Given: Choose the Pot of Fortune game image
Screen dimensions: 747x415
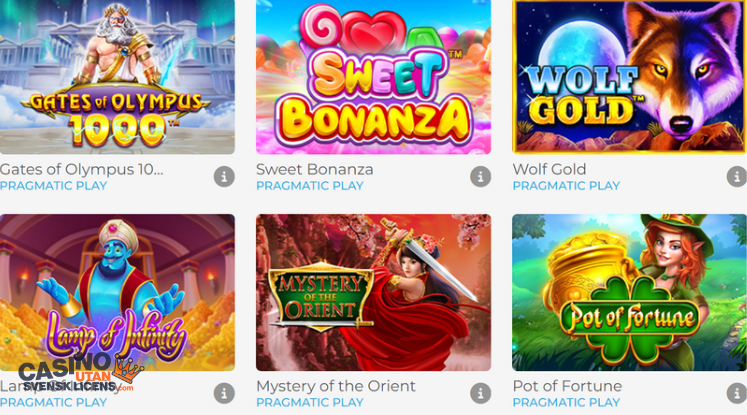Looking at the screenshot, I should 629,293.
